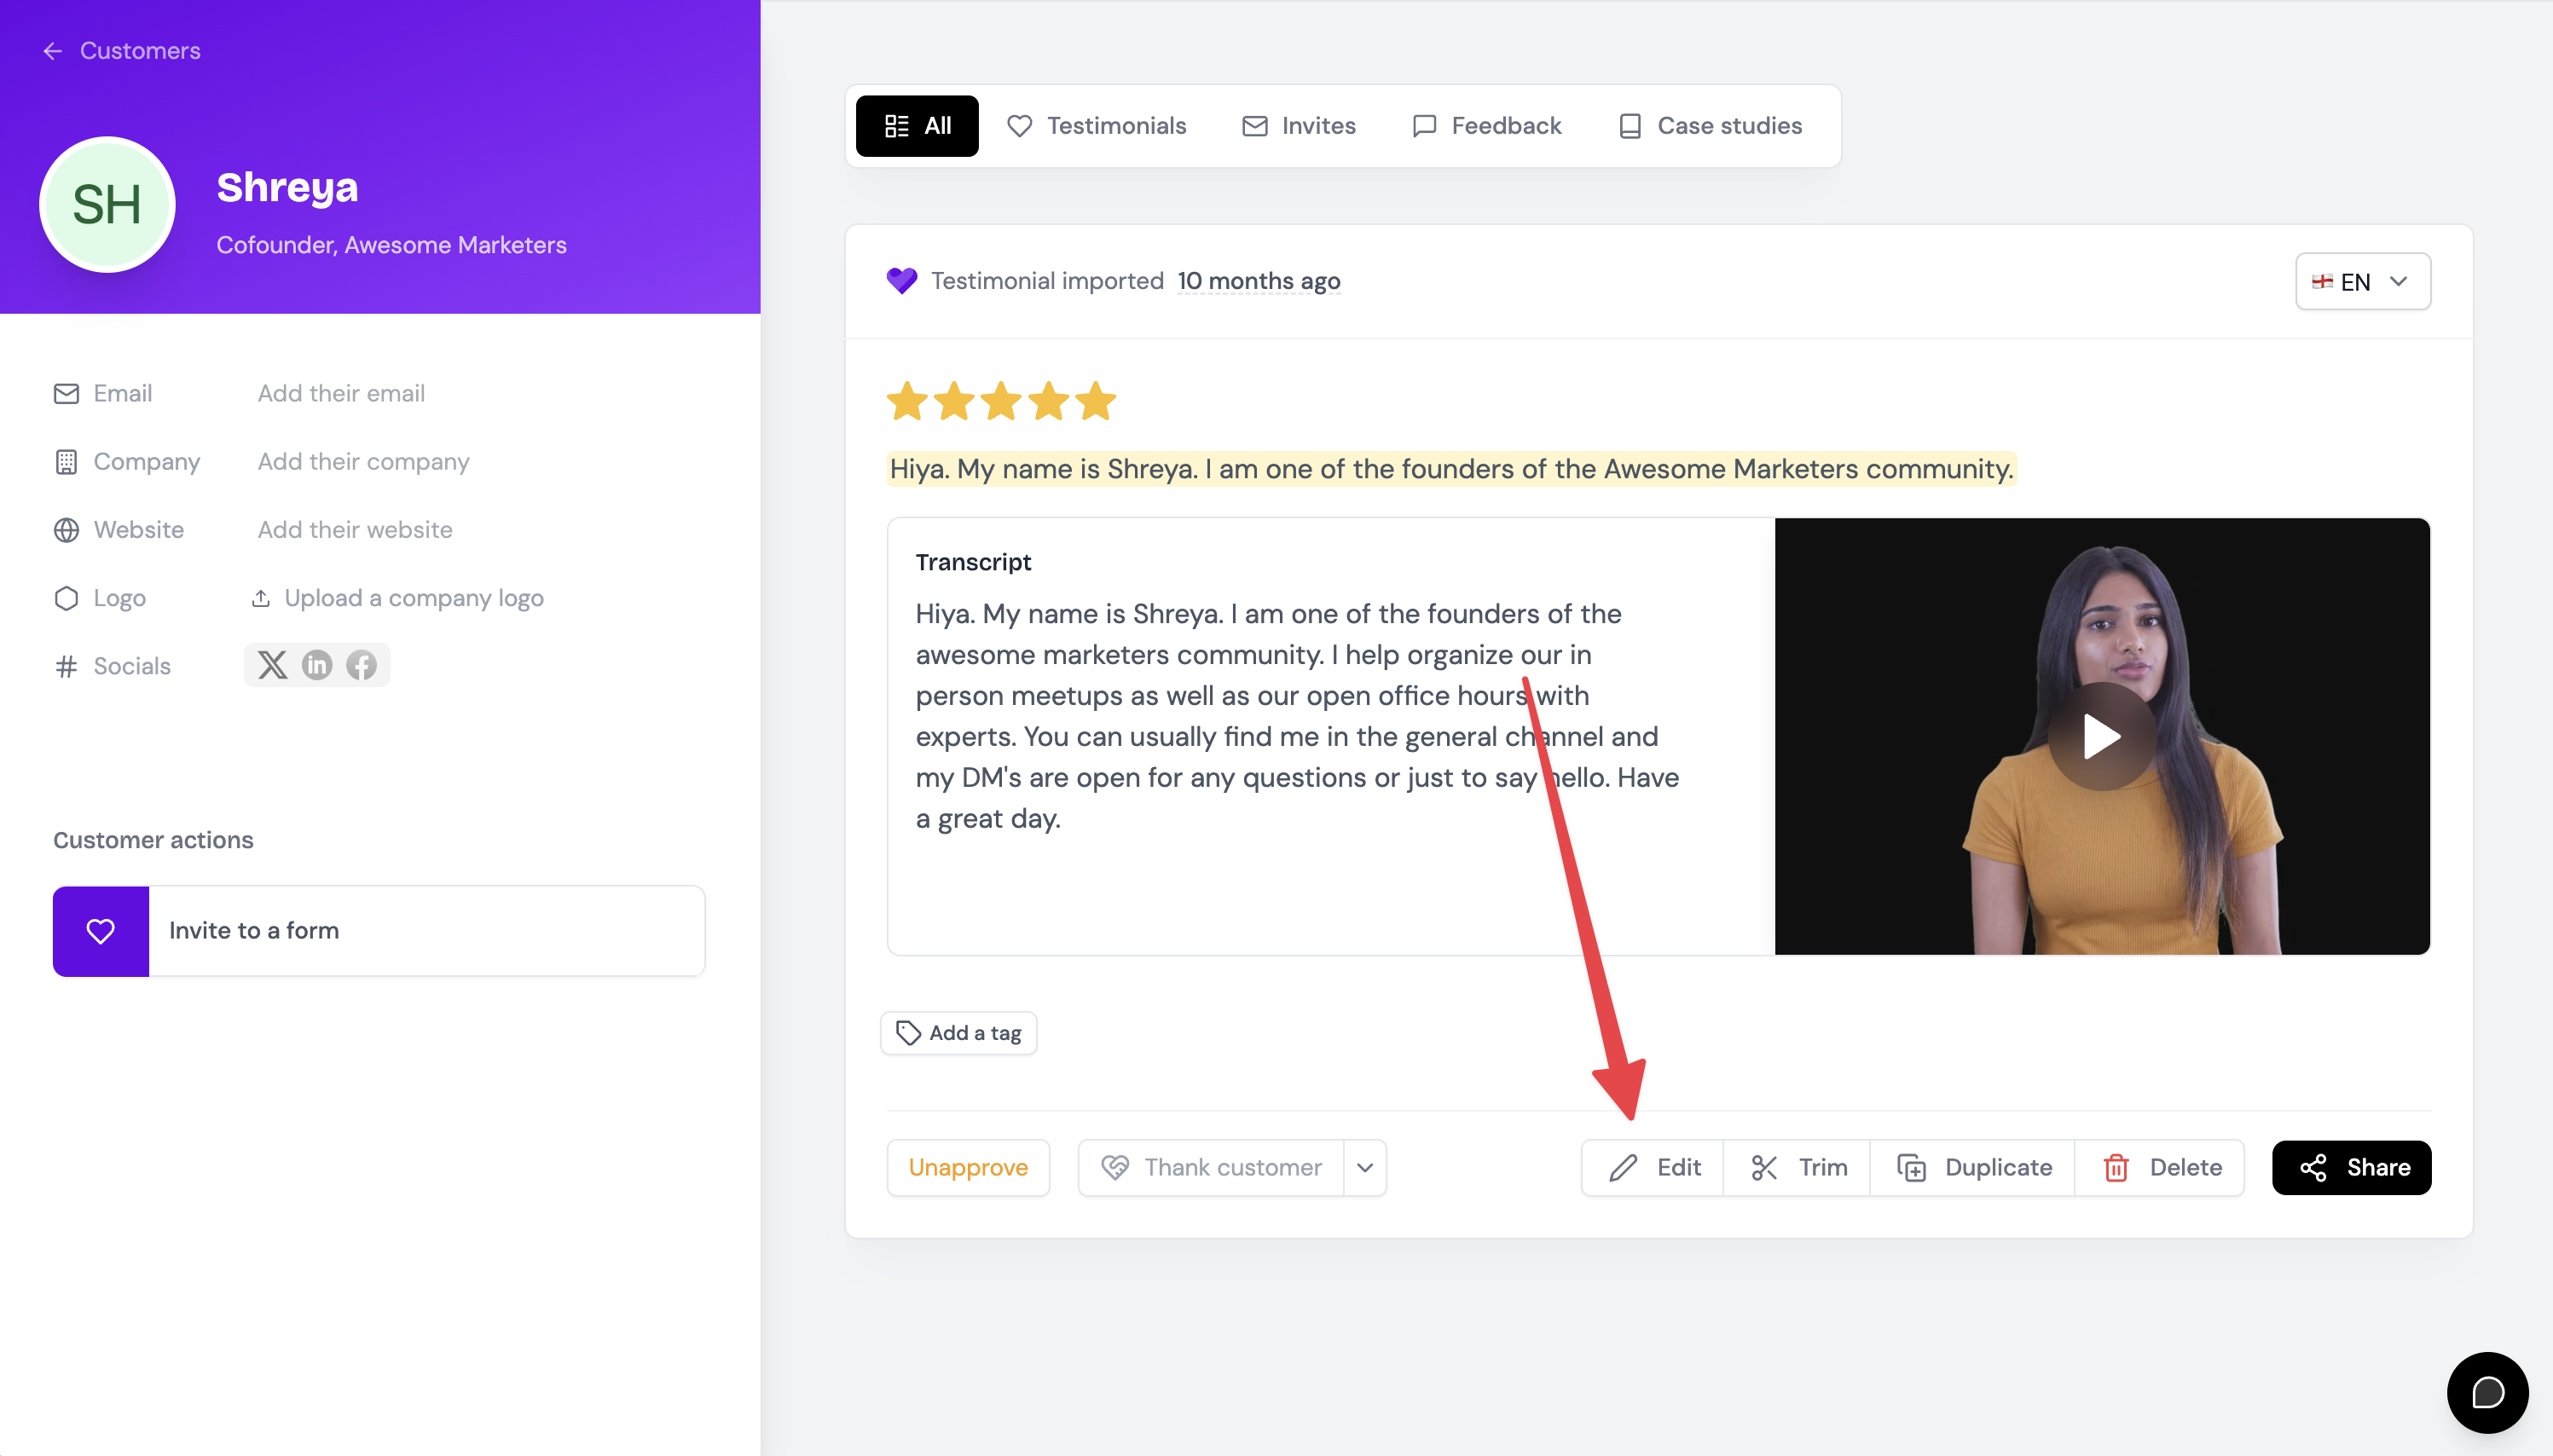
Task: Click the 10 months ago timestamp
Action: (1258, 281)
